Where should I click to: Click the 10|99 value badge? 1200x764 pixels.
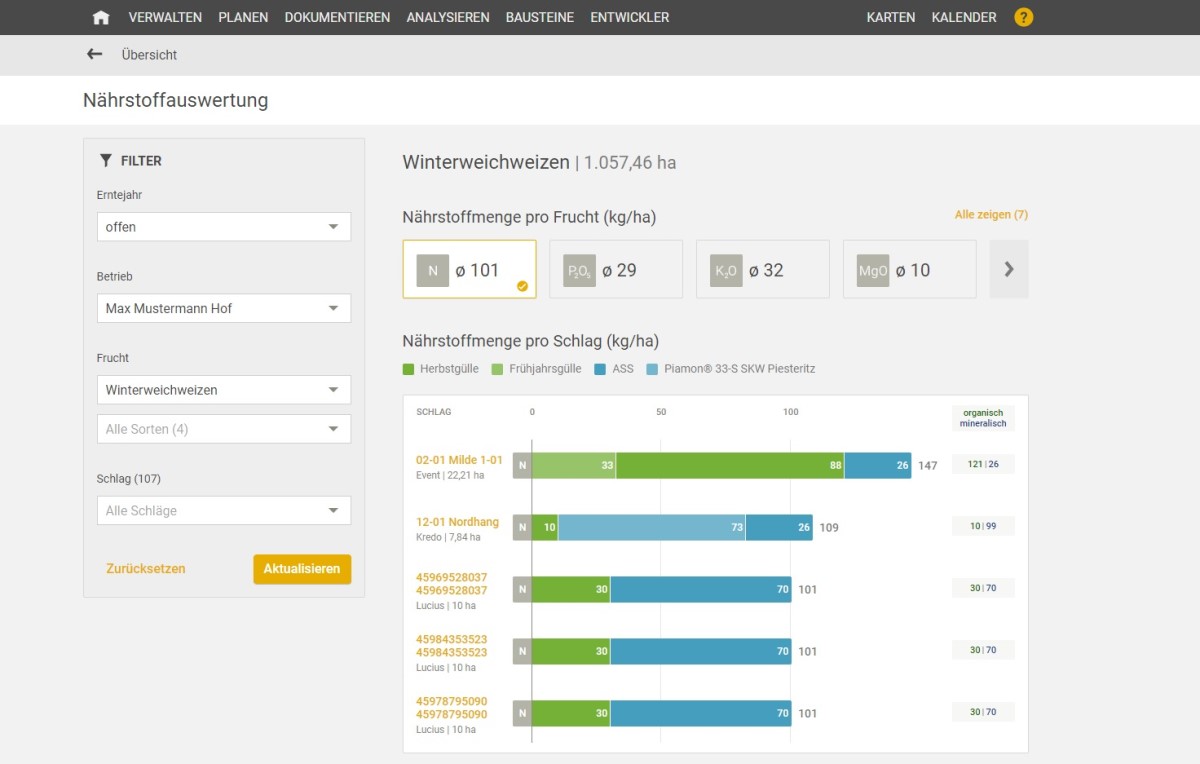tap(983, 526)
